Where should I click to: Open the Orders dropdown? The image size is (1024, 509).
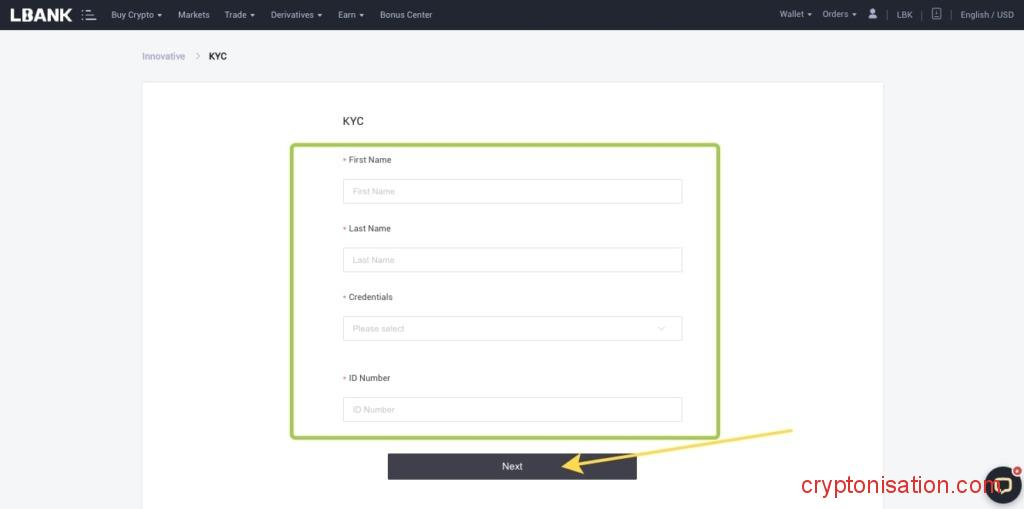[x=839, y=14]
